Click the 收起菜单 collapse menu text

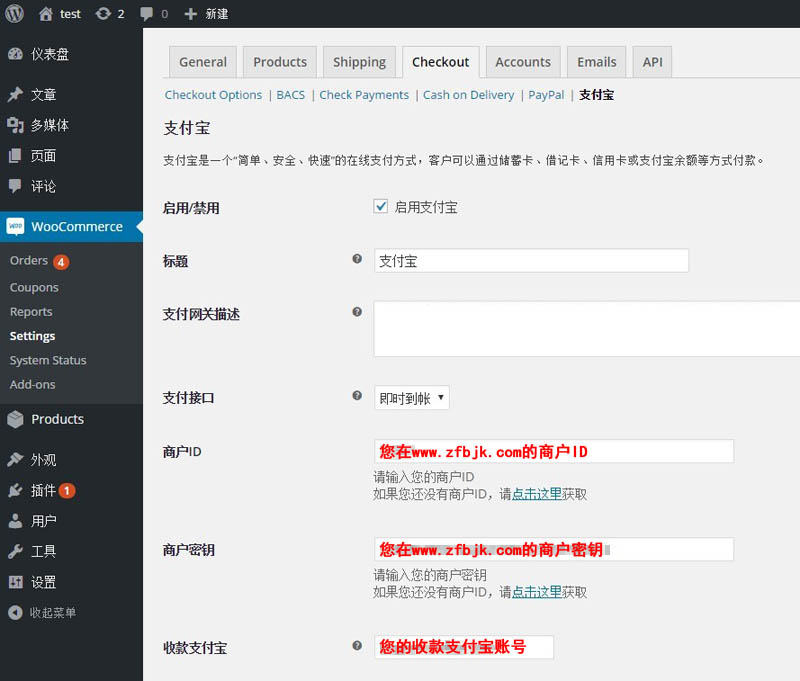[x=53, y=613]
